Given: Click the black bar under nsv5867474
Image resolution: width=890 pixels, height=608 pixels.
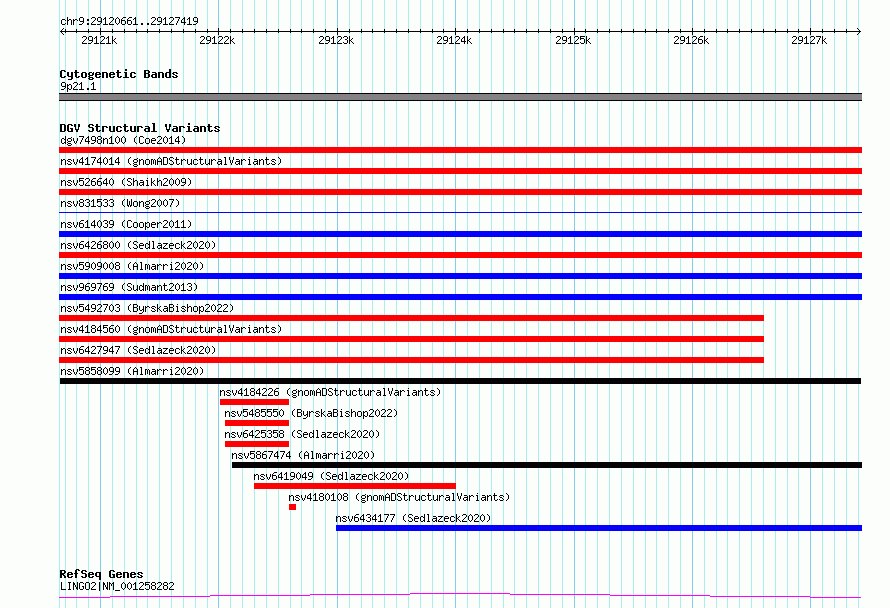Looking at the screenshot, I should (x=547, y=465).
